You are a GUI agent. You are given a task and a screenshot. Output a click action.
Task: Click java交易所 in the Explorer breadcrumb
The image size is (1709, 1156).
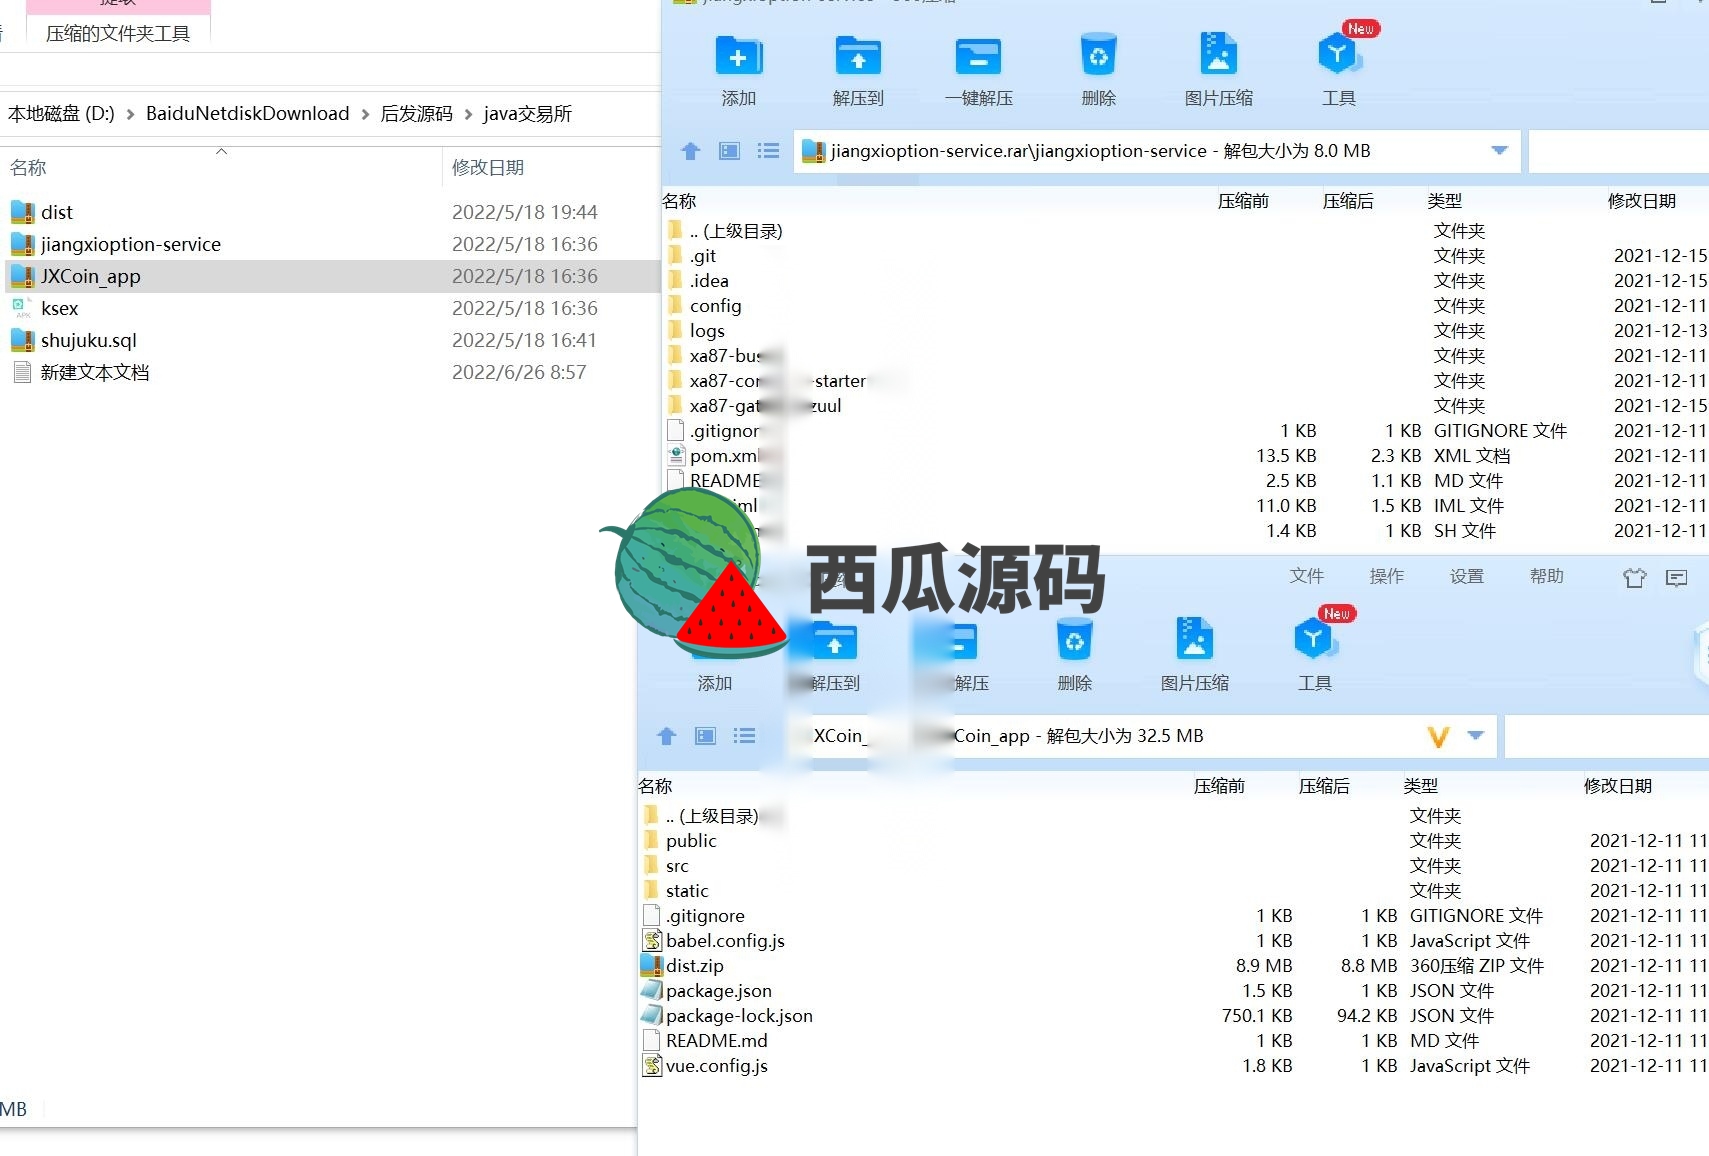coord(527,113)
